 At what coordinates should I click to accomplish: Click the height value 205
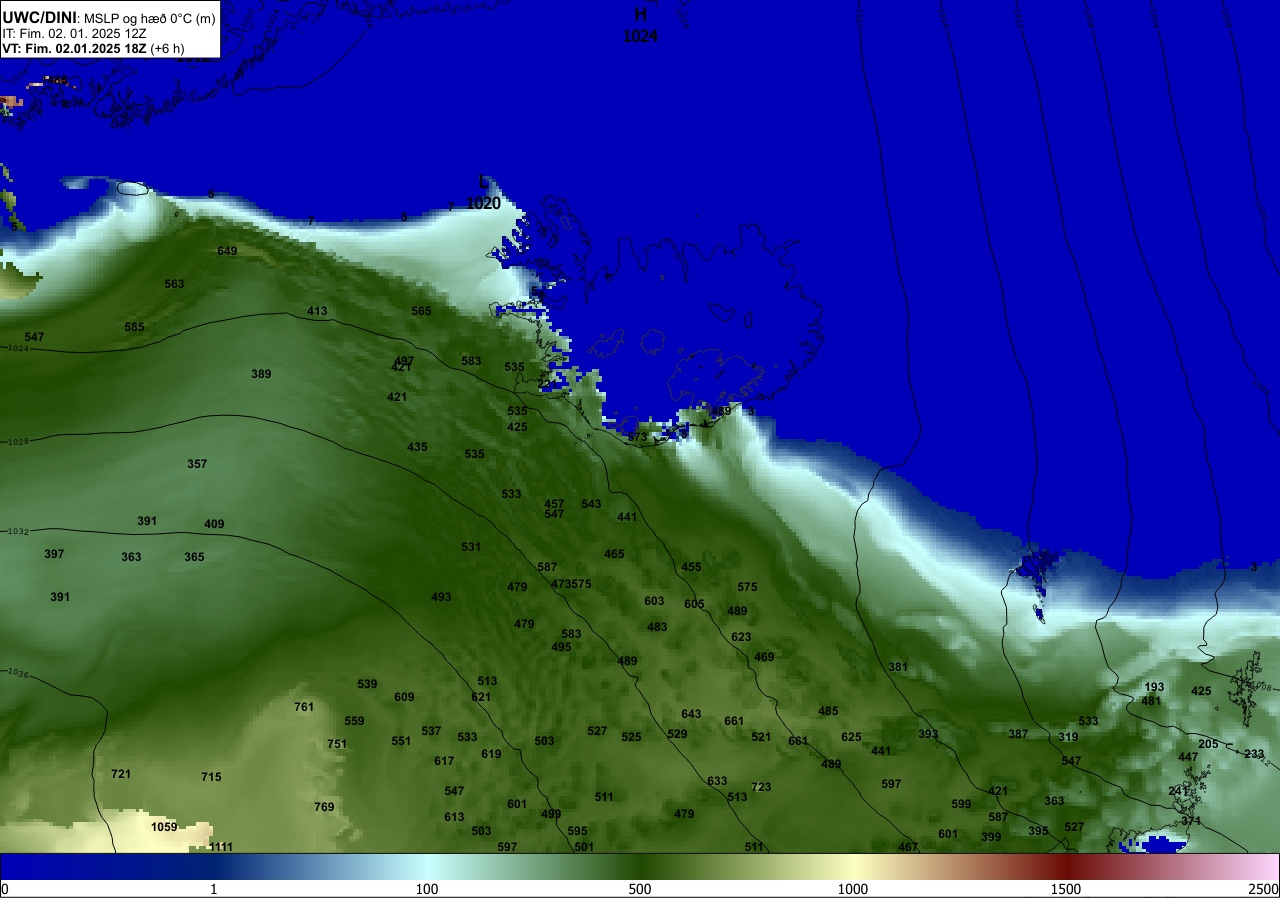click(x=1208, y=744)
